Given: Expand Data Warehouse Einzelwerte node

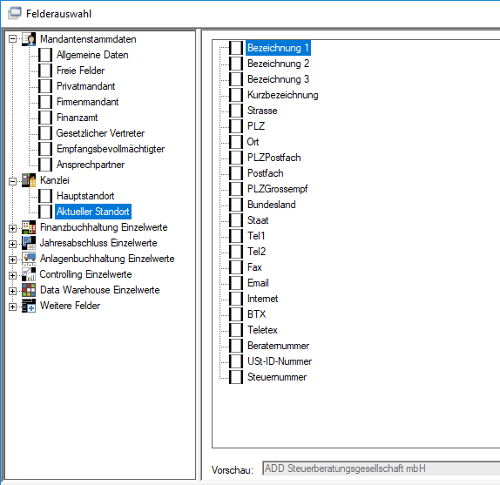Looking at the screenshot, I should click(x=13, y=291).
